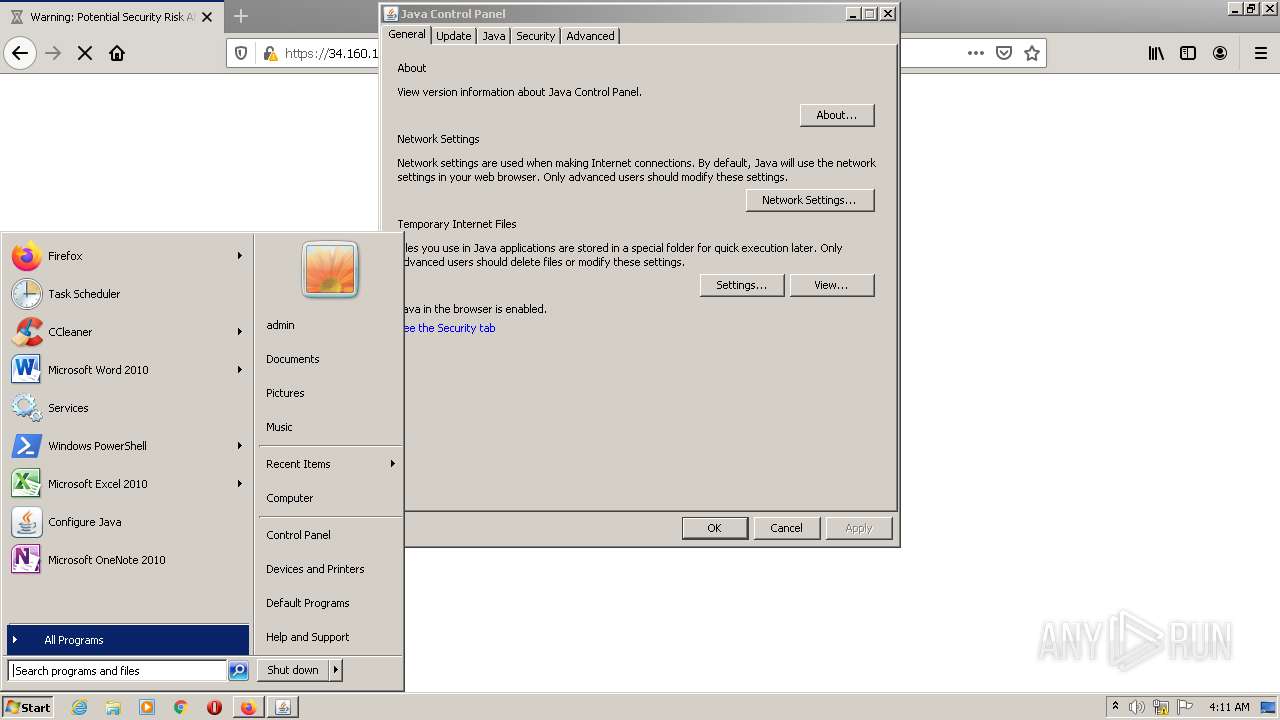Open Opera from the taskbar

pyautogui.click(x=214, y=707)
